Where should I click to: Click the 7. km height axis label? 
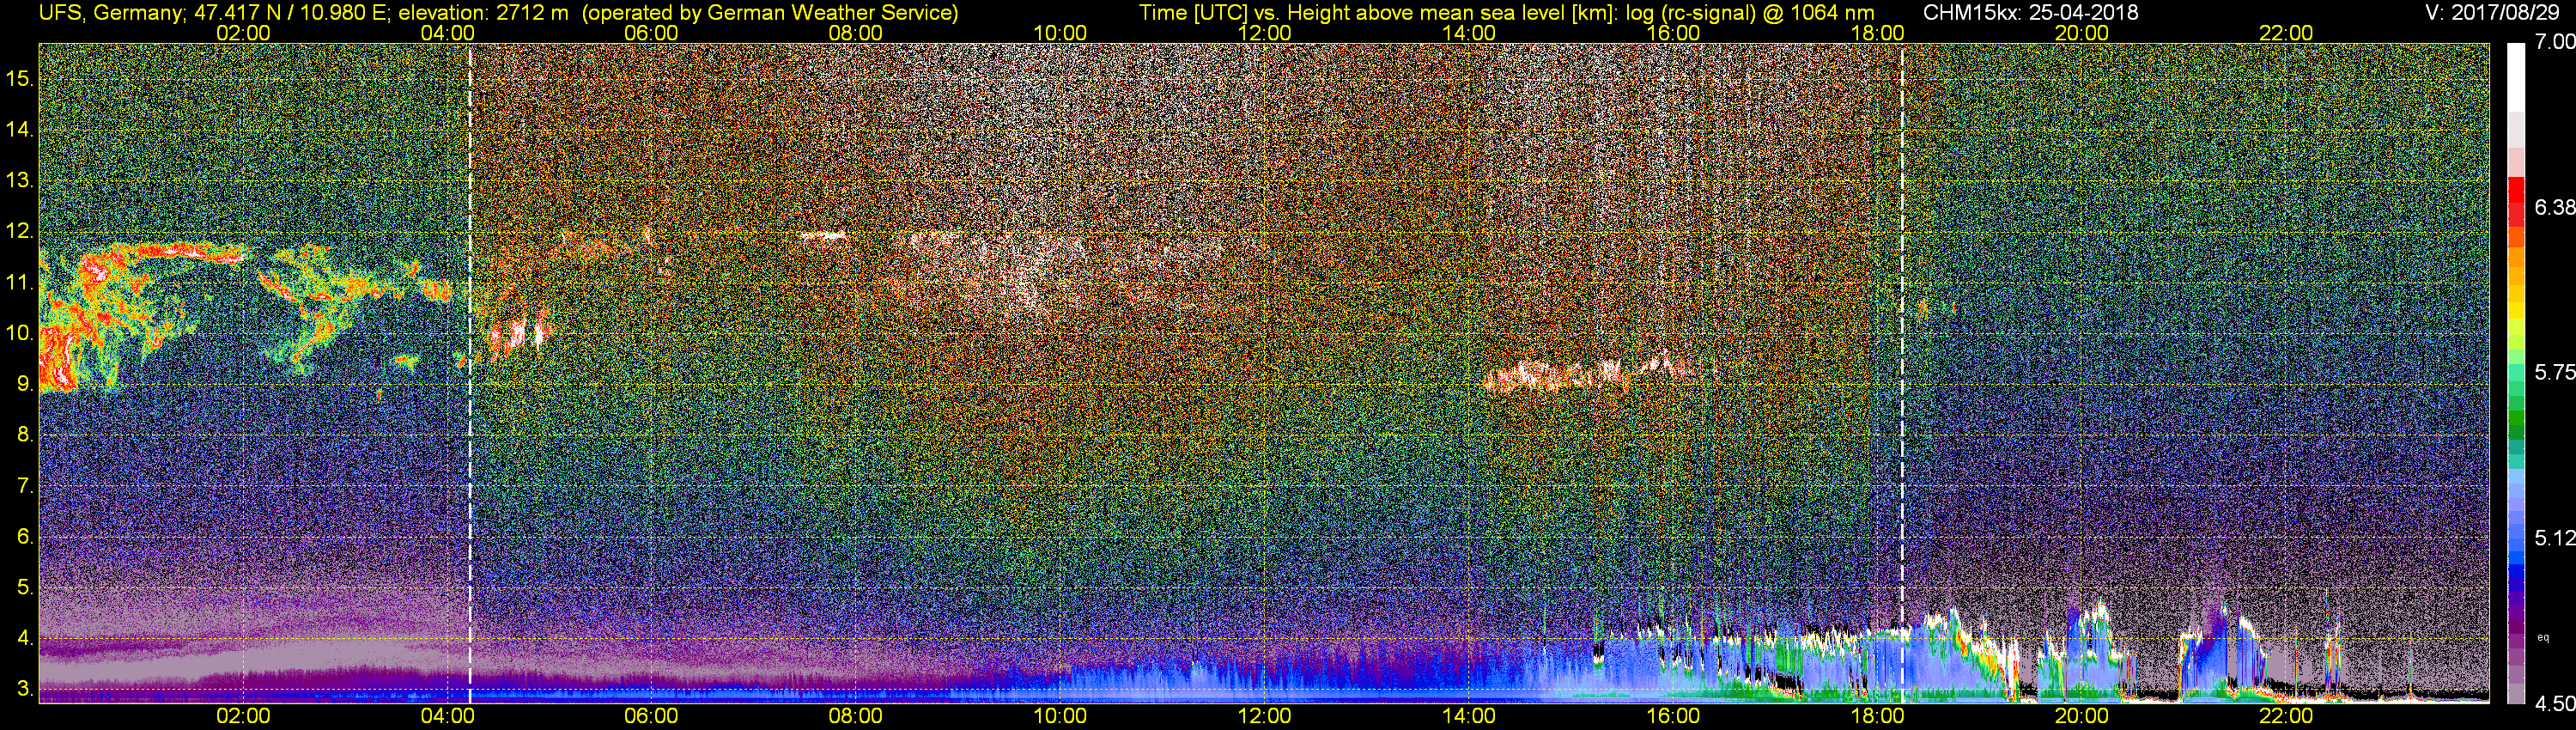25,486
